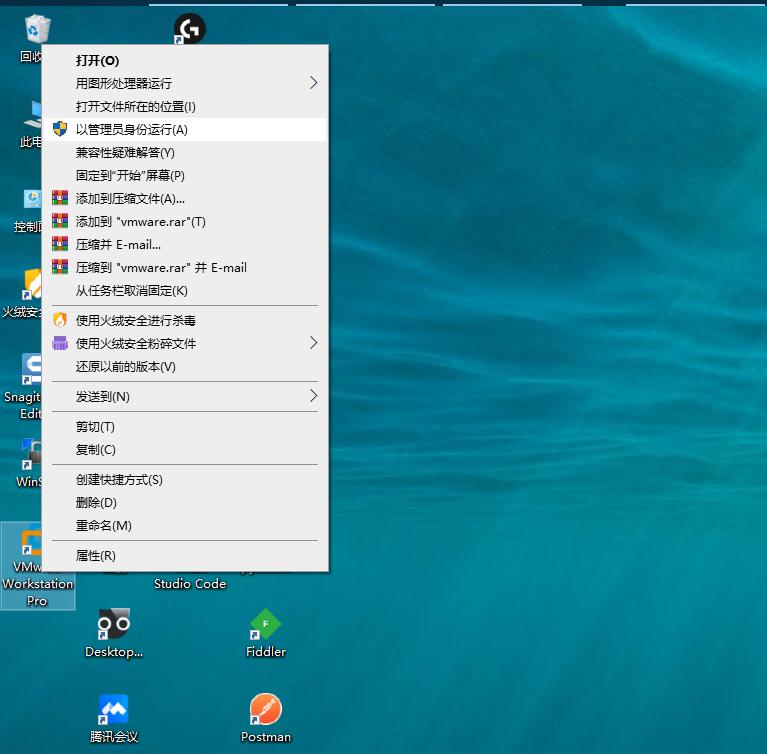Select 打开文件所在的位置(I)

coord(185,106)
